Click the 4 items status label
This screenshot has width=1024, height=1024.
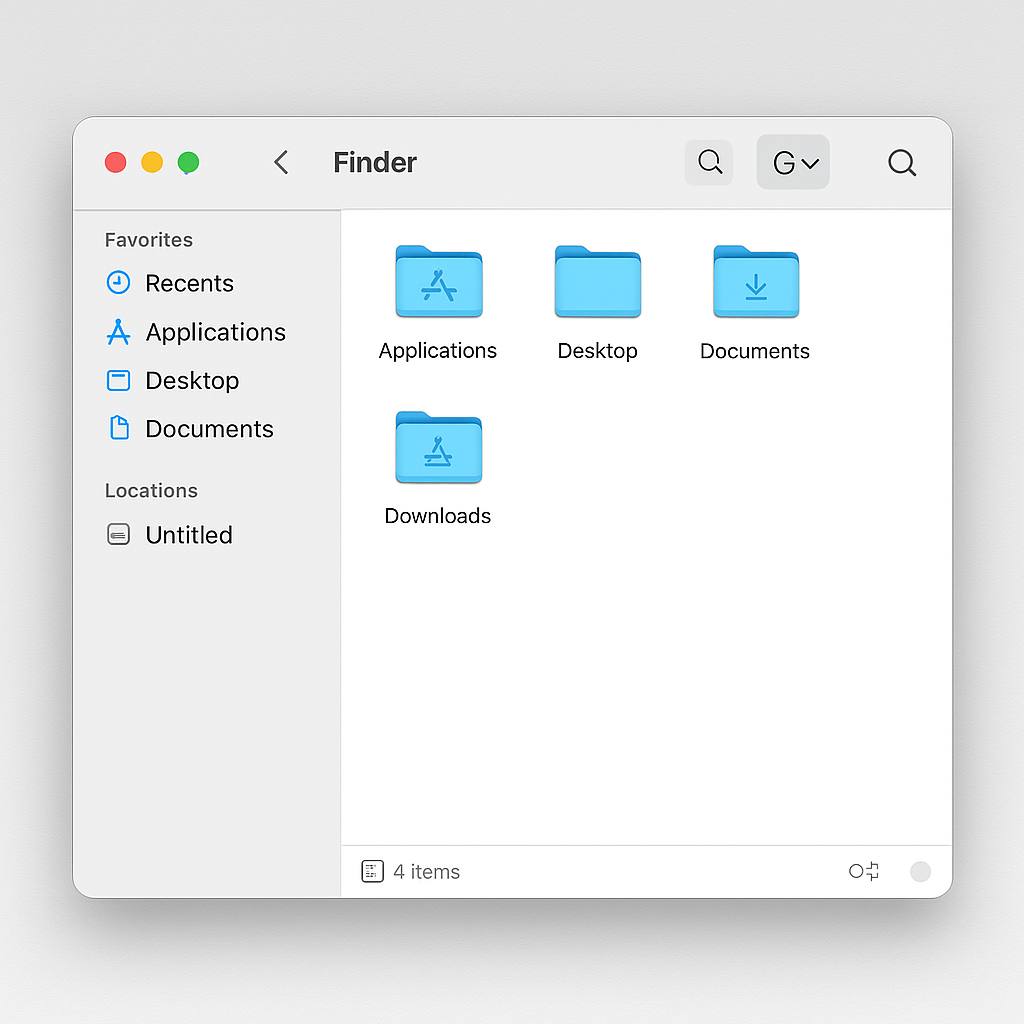(426, 871)
